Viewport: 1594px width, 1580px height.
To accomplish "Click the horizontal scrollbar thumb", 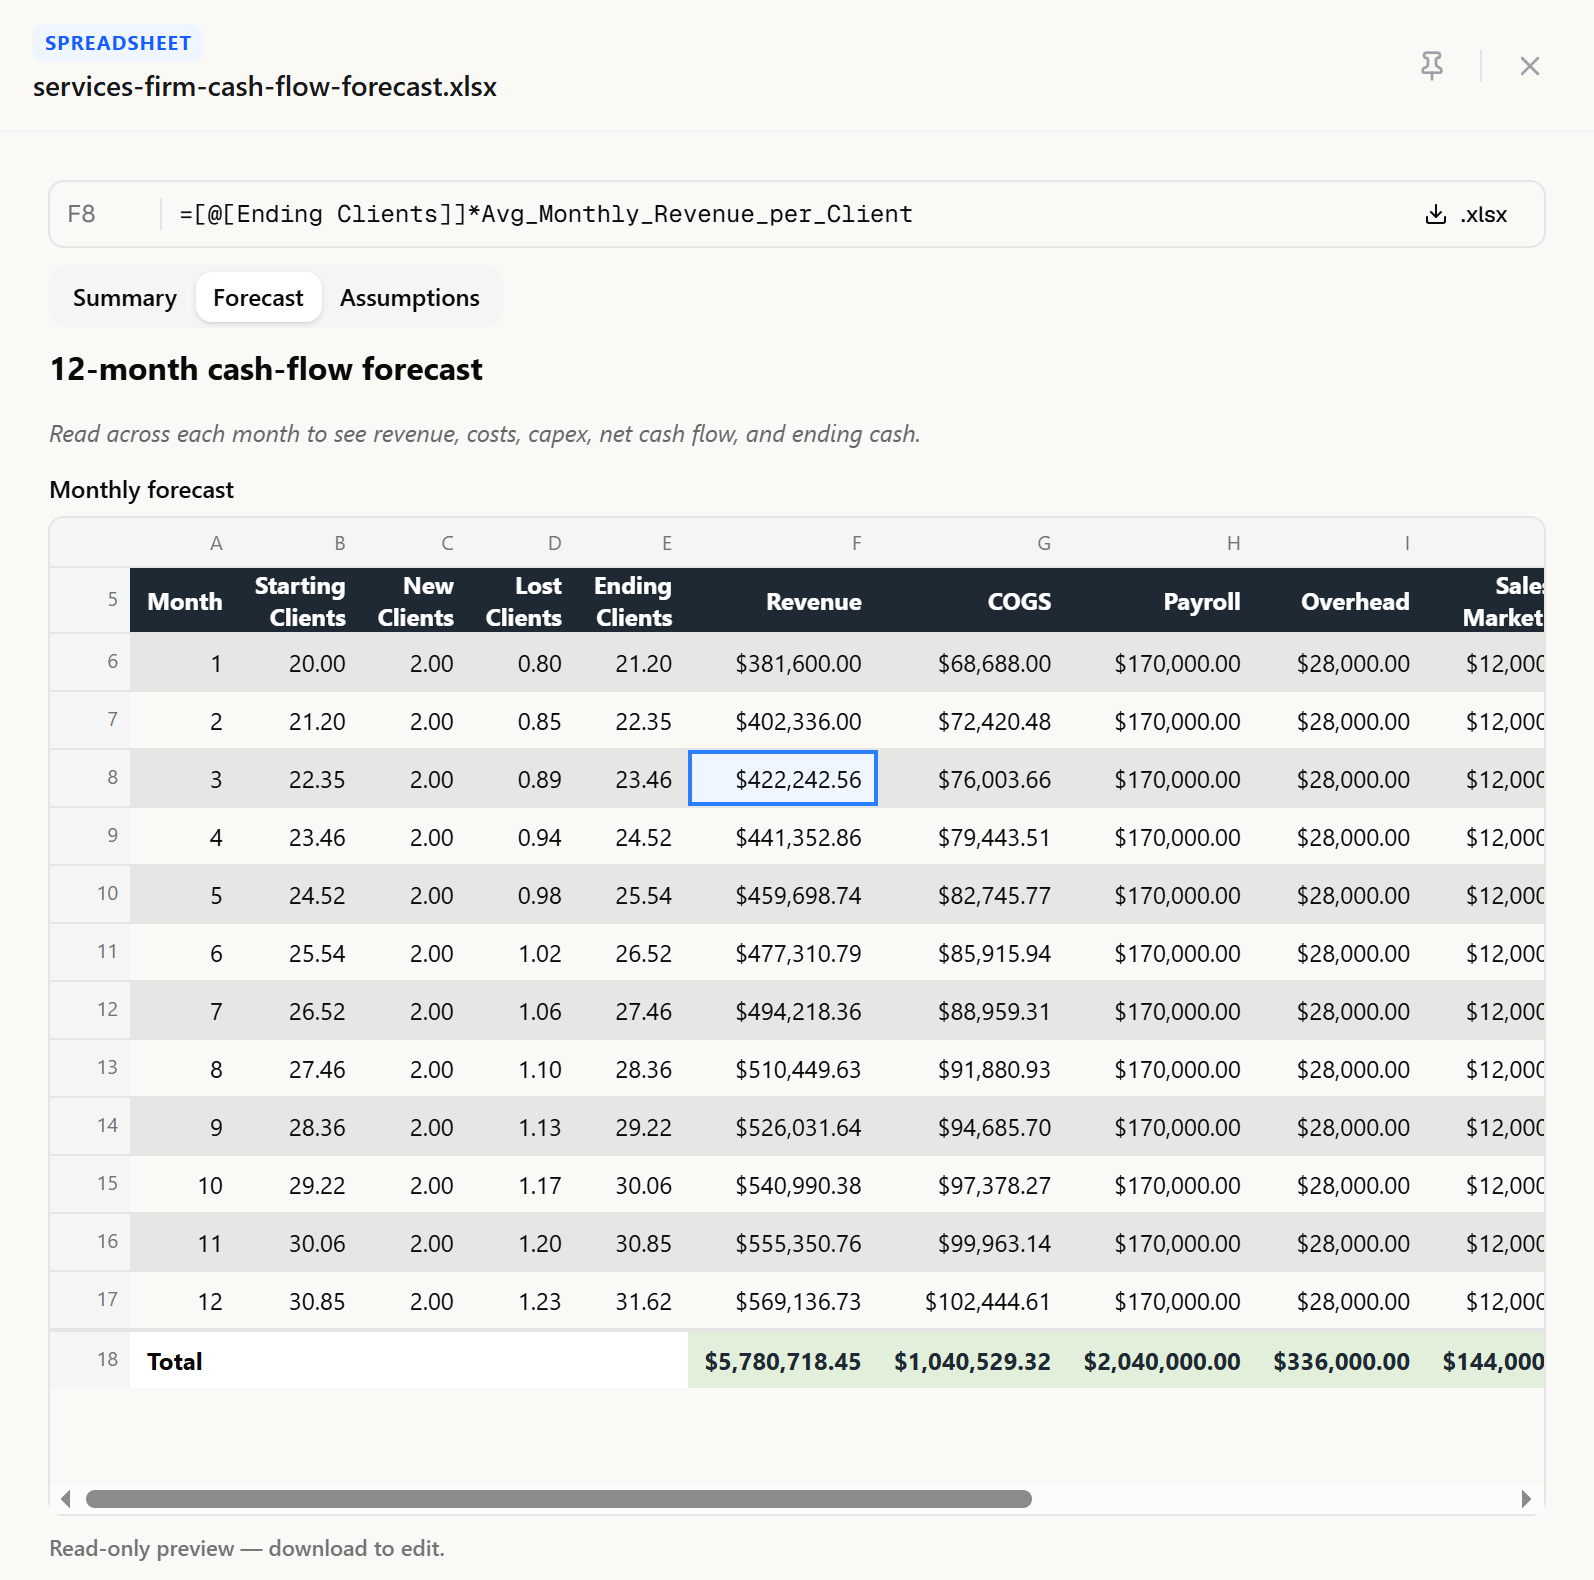I will point(559,1499).
